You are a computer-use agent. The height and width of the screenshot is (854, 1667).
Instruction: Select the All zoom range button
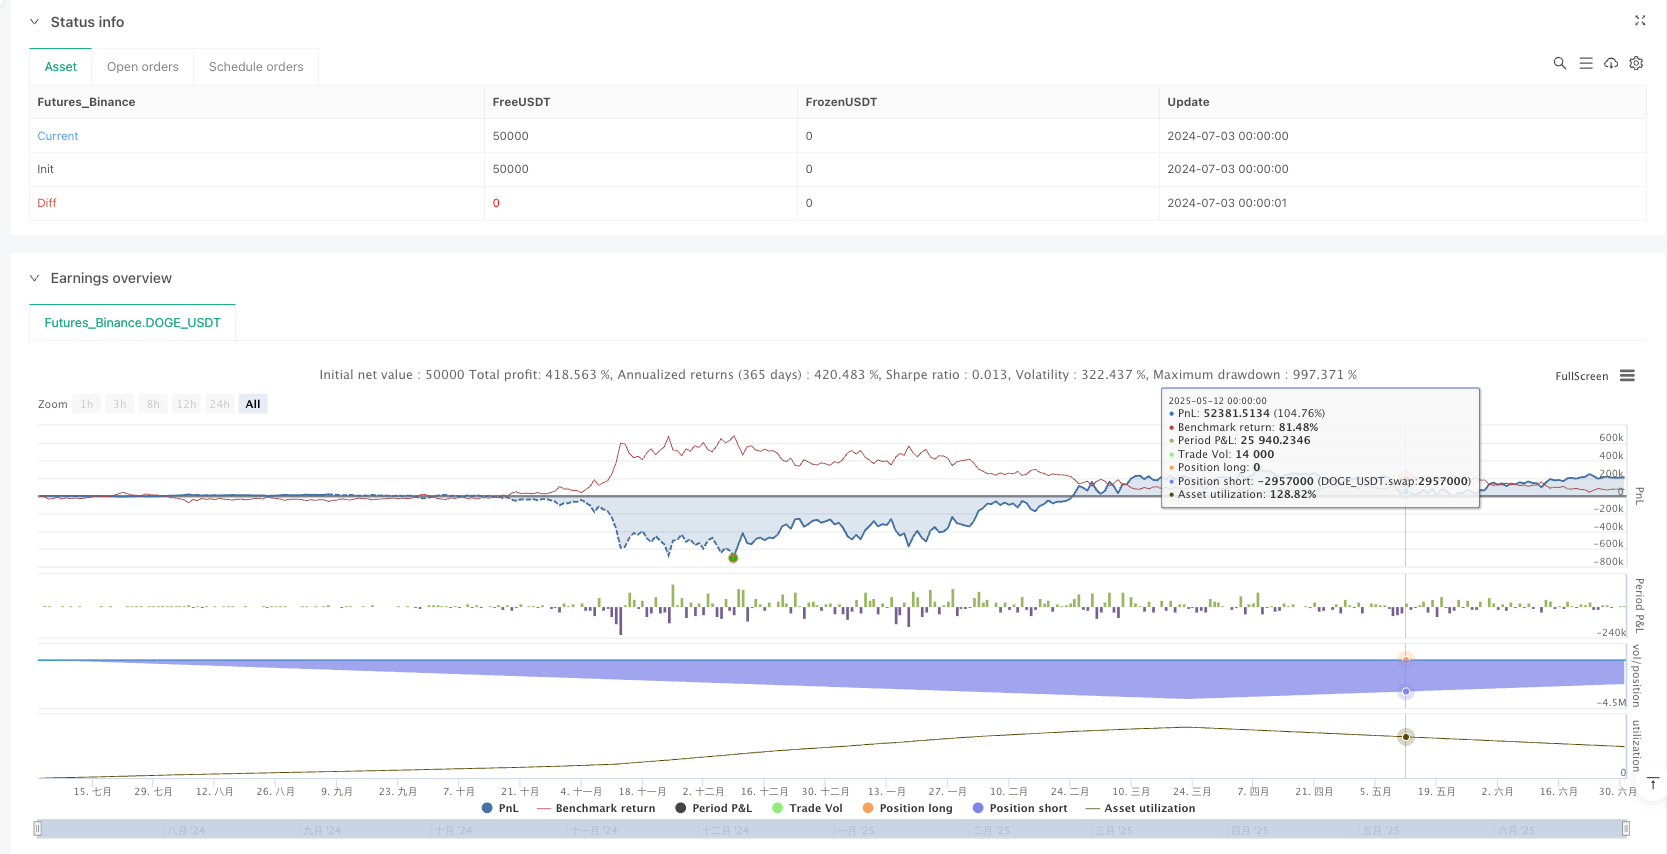point(253,404)
